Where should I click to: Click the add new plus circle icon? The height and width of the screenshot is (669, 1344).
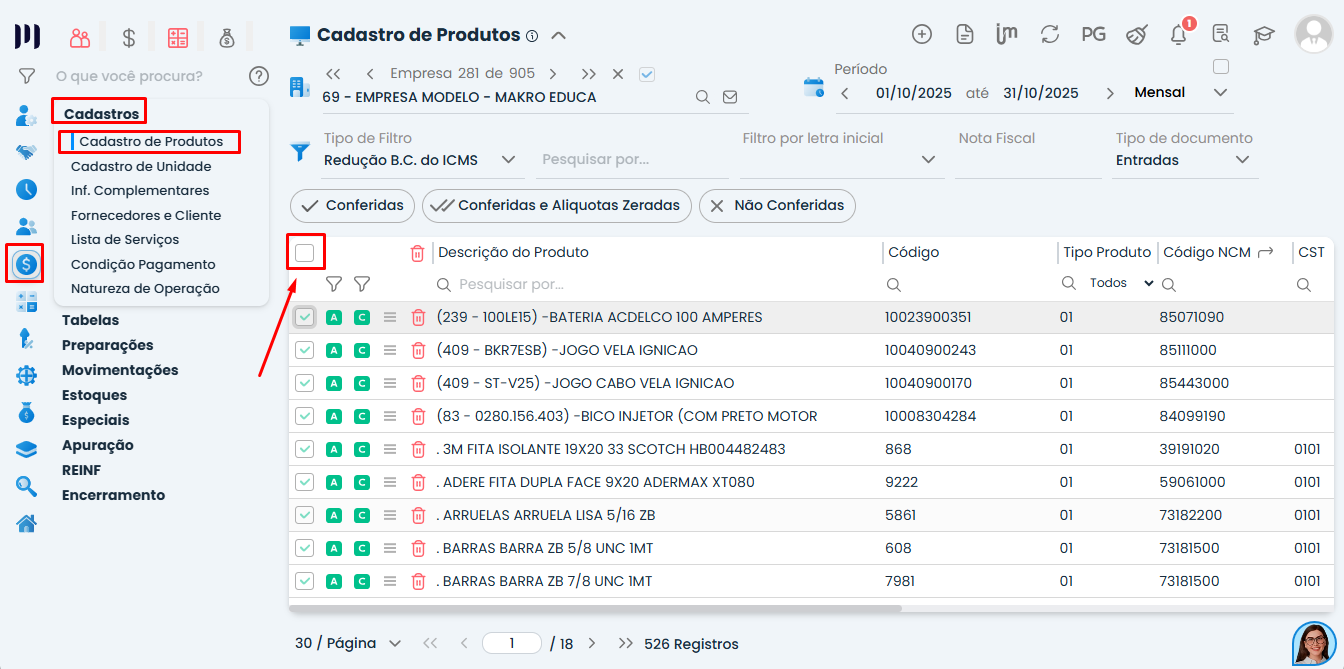pos(922,34)
